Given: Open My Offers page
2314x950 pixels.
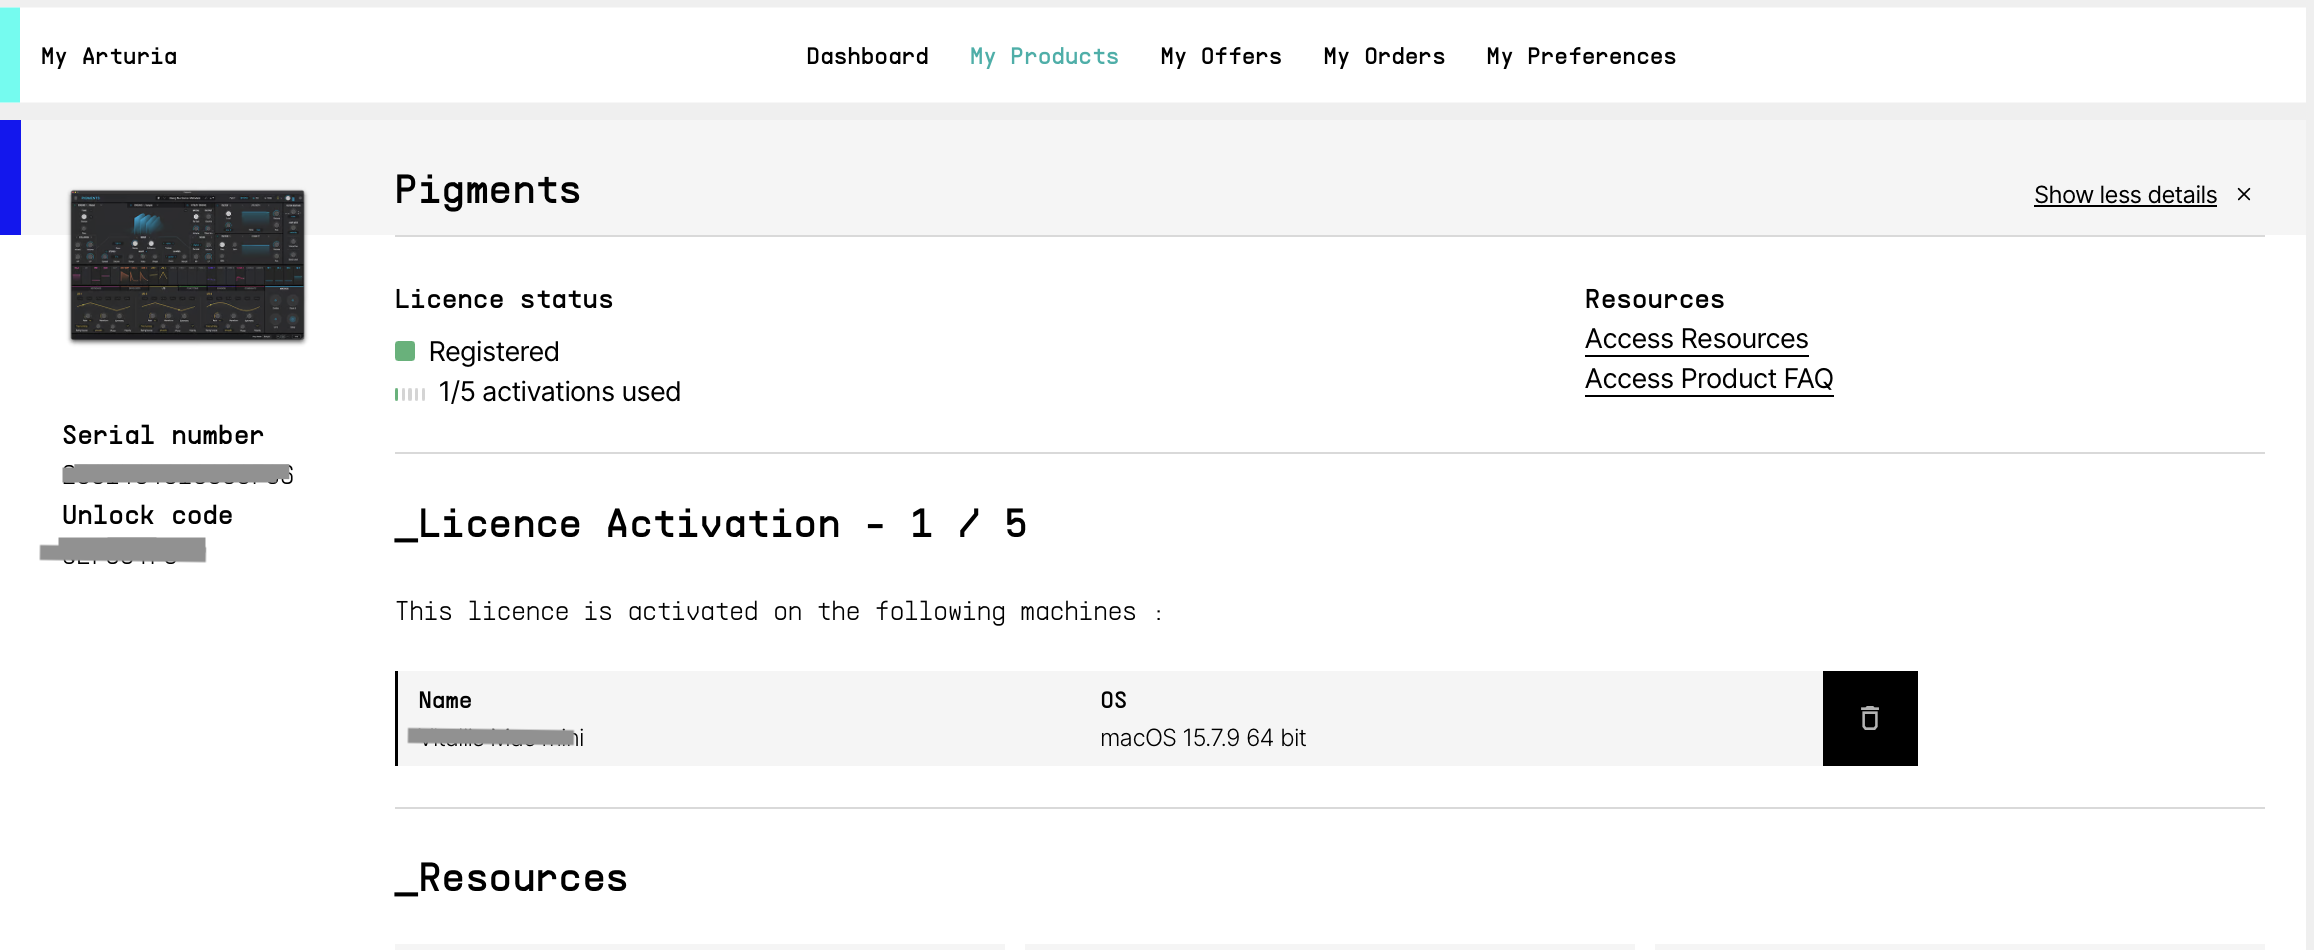Looking at the screenshot, I should click(1221, 56).
